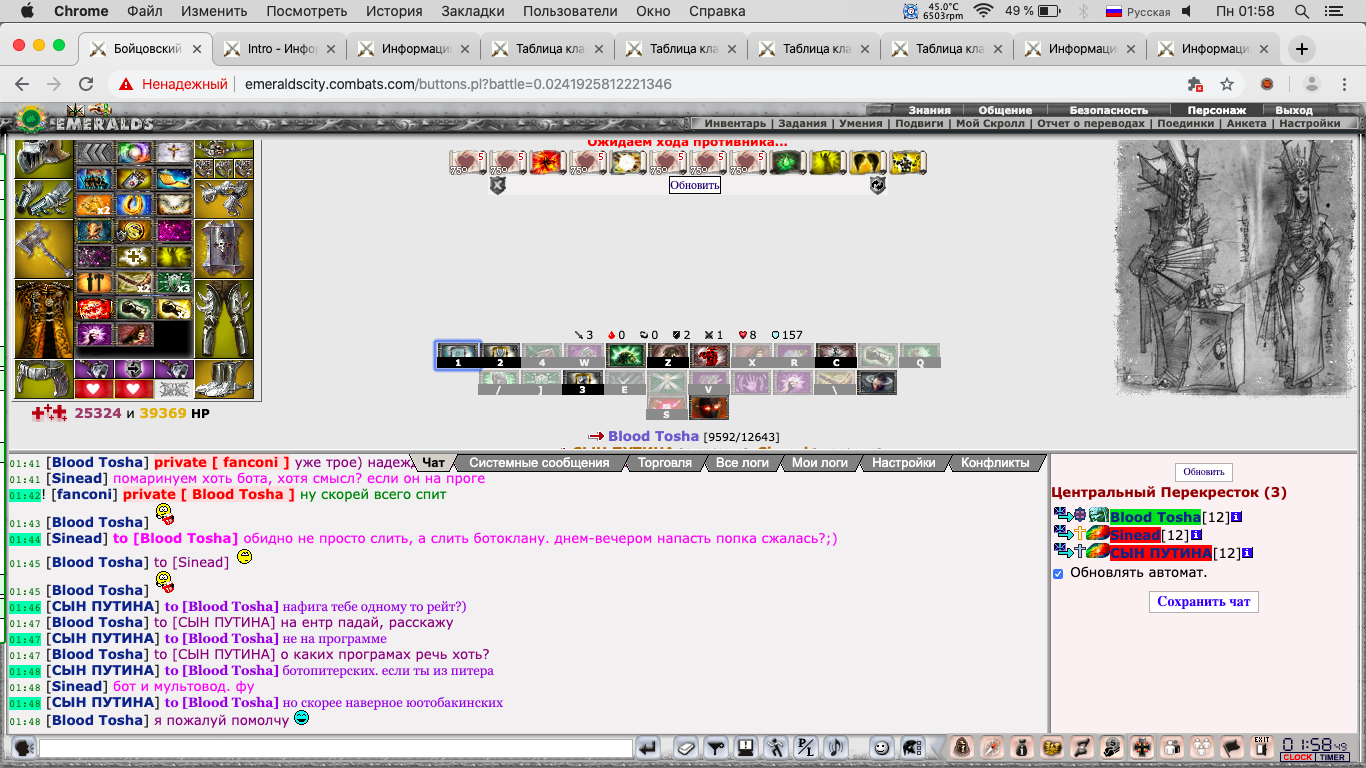Click the white cross effect icon

click(x=134, y=257)
